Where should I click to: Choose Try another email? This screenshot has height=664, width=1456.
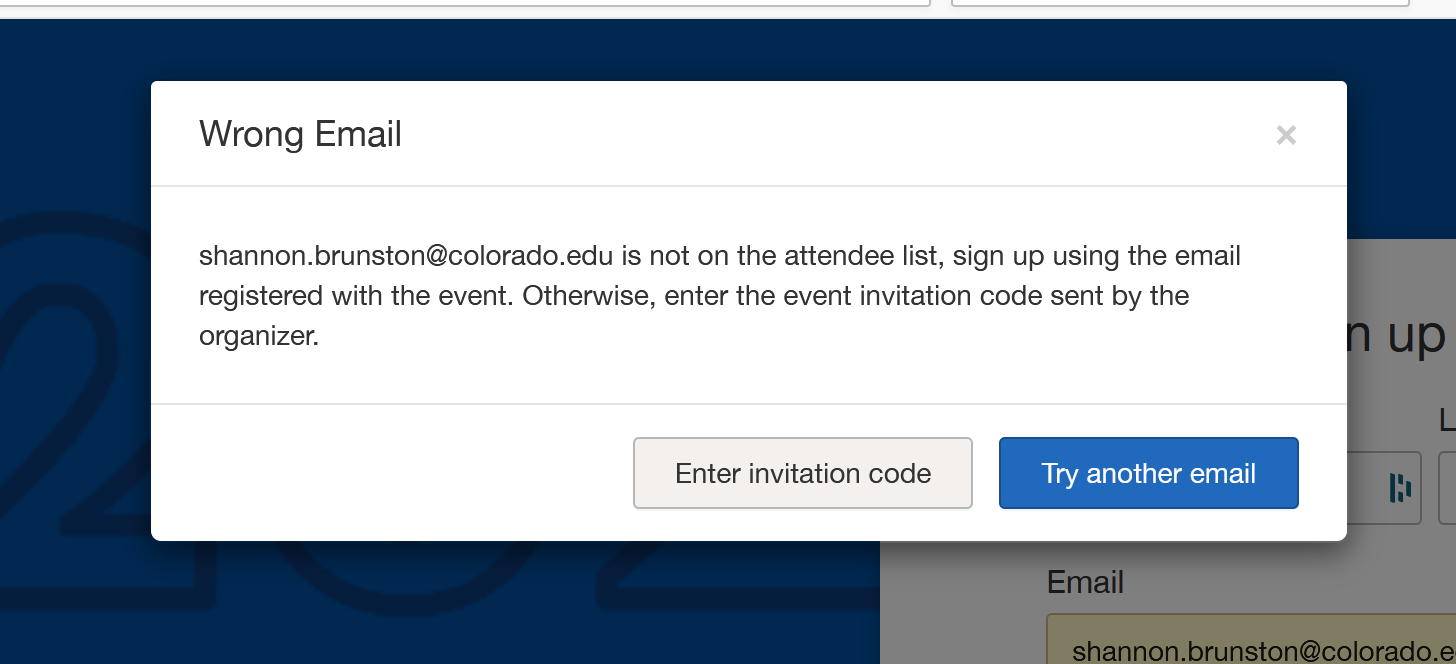[1148, 473]
